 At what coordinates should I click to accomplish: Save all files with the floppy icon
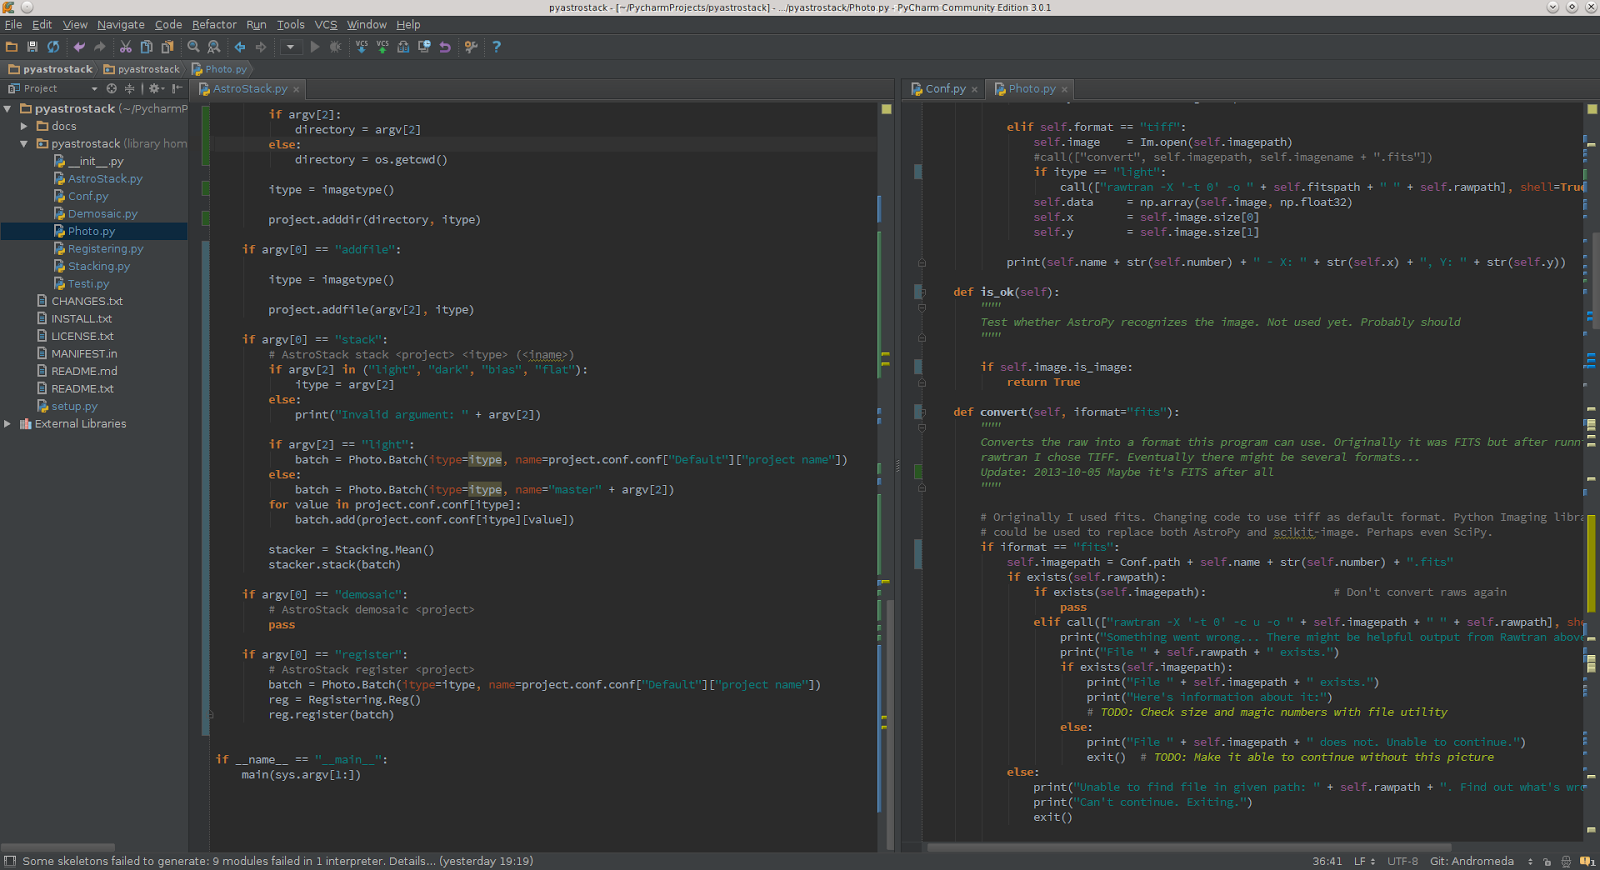click(x=32, y=47)
